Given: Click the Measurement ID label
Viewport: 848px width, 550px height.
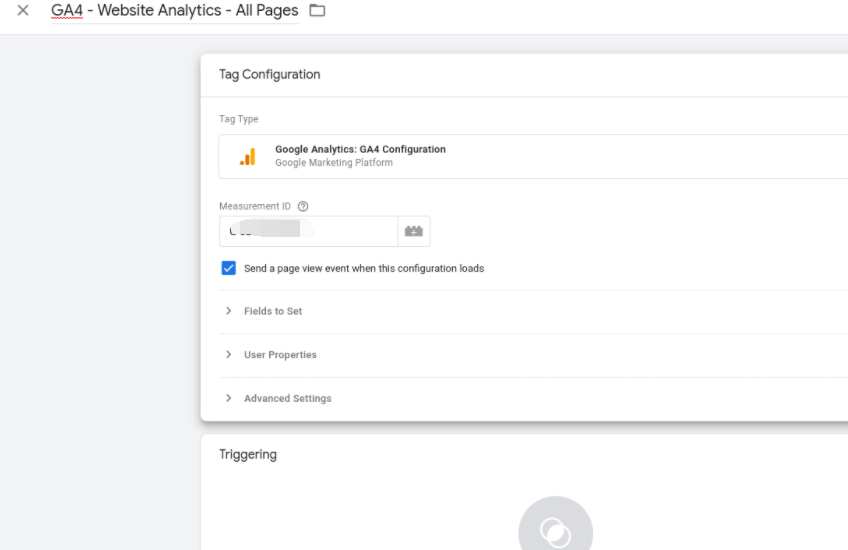Looking at the screenshot, I should click(255, 206).
